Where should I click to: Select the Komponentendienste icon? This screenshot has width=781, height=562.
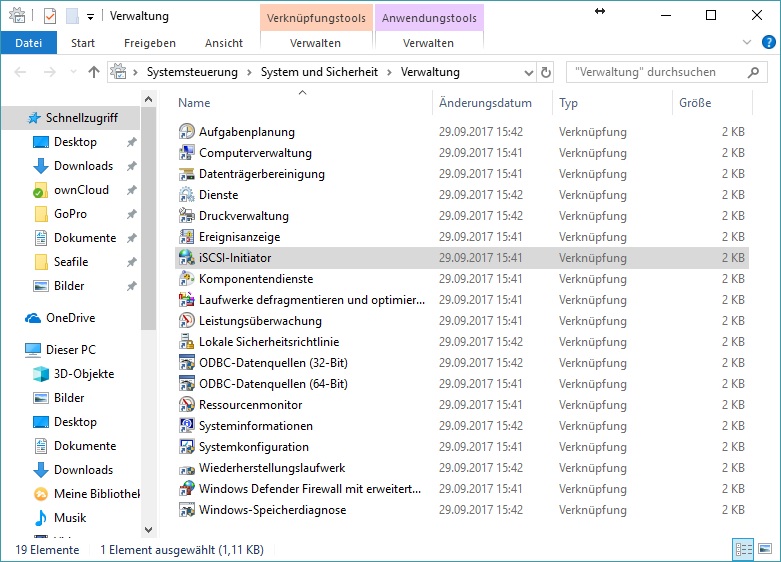click(x=187, y=279)
